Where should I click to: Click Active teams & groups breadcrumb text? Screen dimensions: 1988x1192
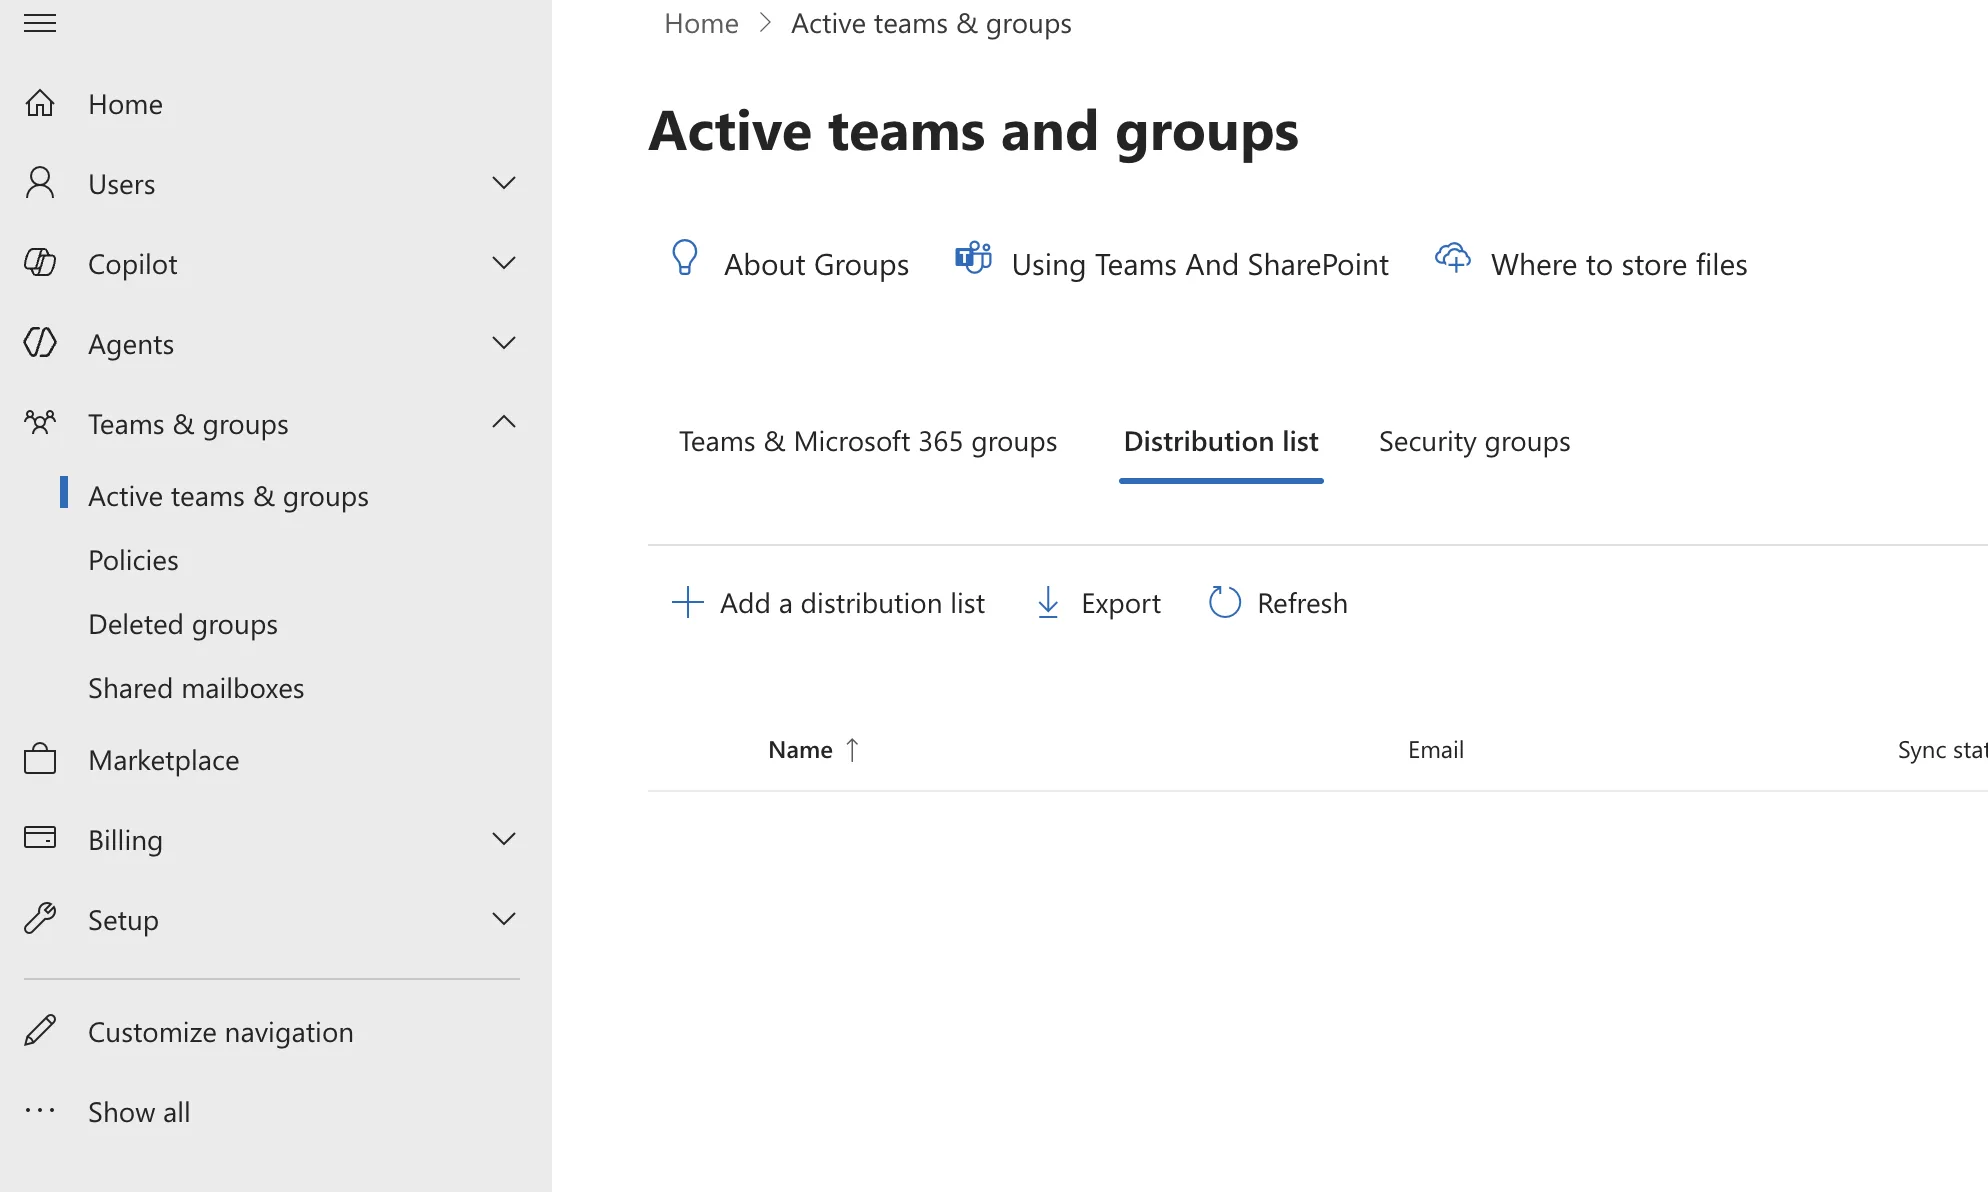coord(931,23)
